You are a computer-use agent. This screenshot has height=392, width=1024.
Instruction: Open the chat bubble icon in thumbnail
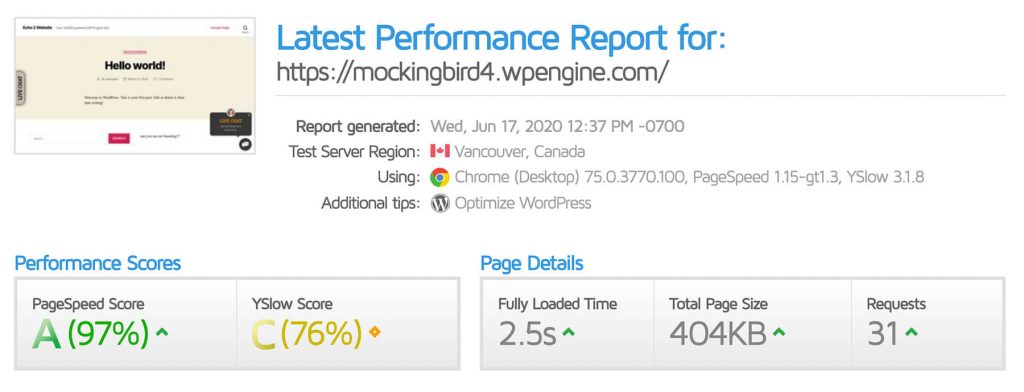(245, 144)
